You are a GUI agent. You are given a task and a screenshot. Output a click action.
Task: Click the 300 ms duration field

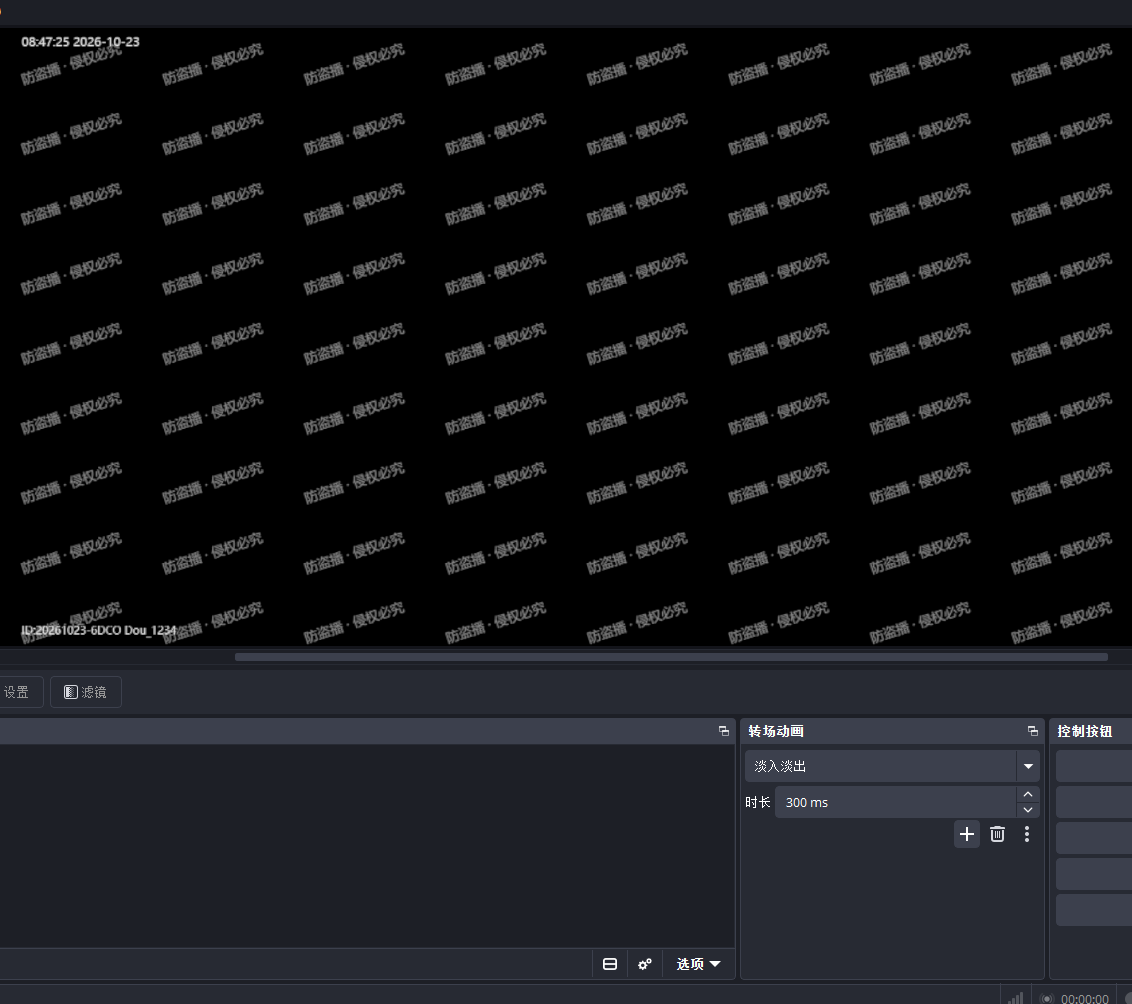[896, 803]
